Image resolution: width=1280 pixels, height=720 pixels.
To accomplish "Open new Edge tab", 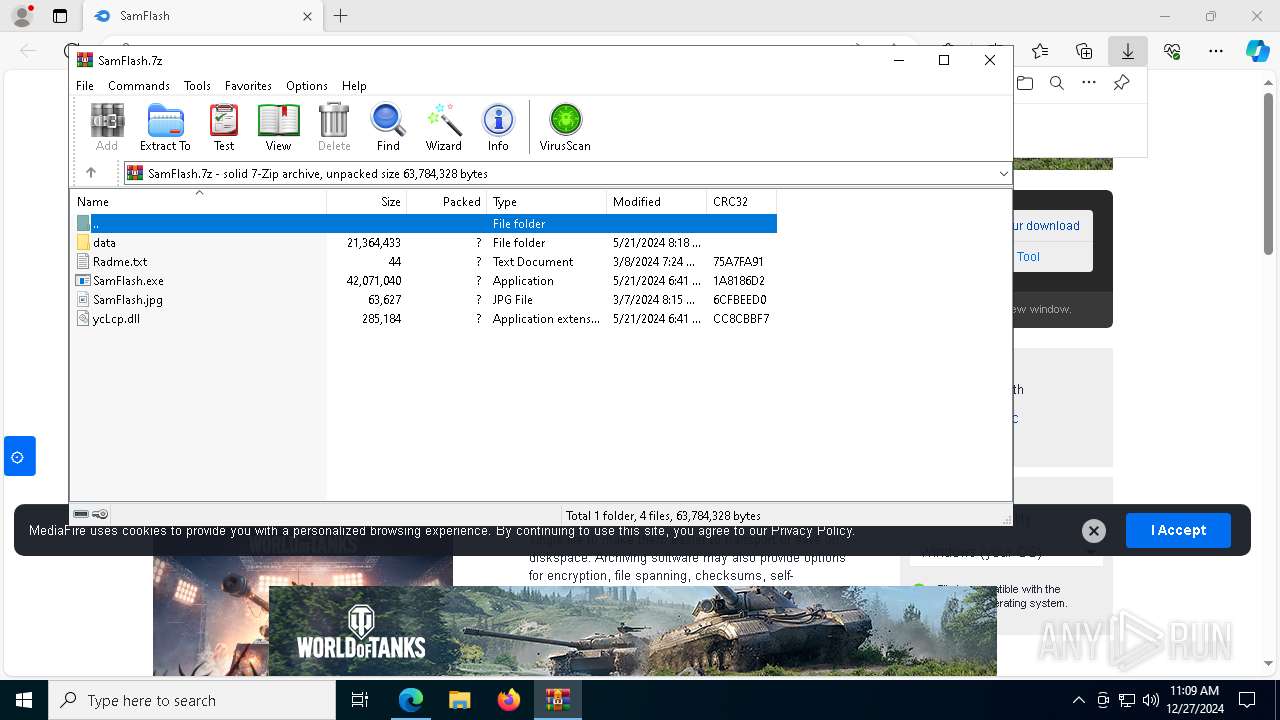I will [x=341, y=16].
